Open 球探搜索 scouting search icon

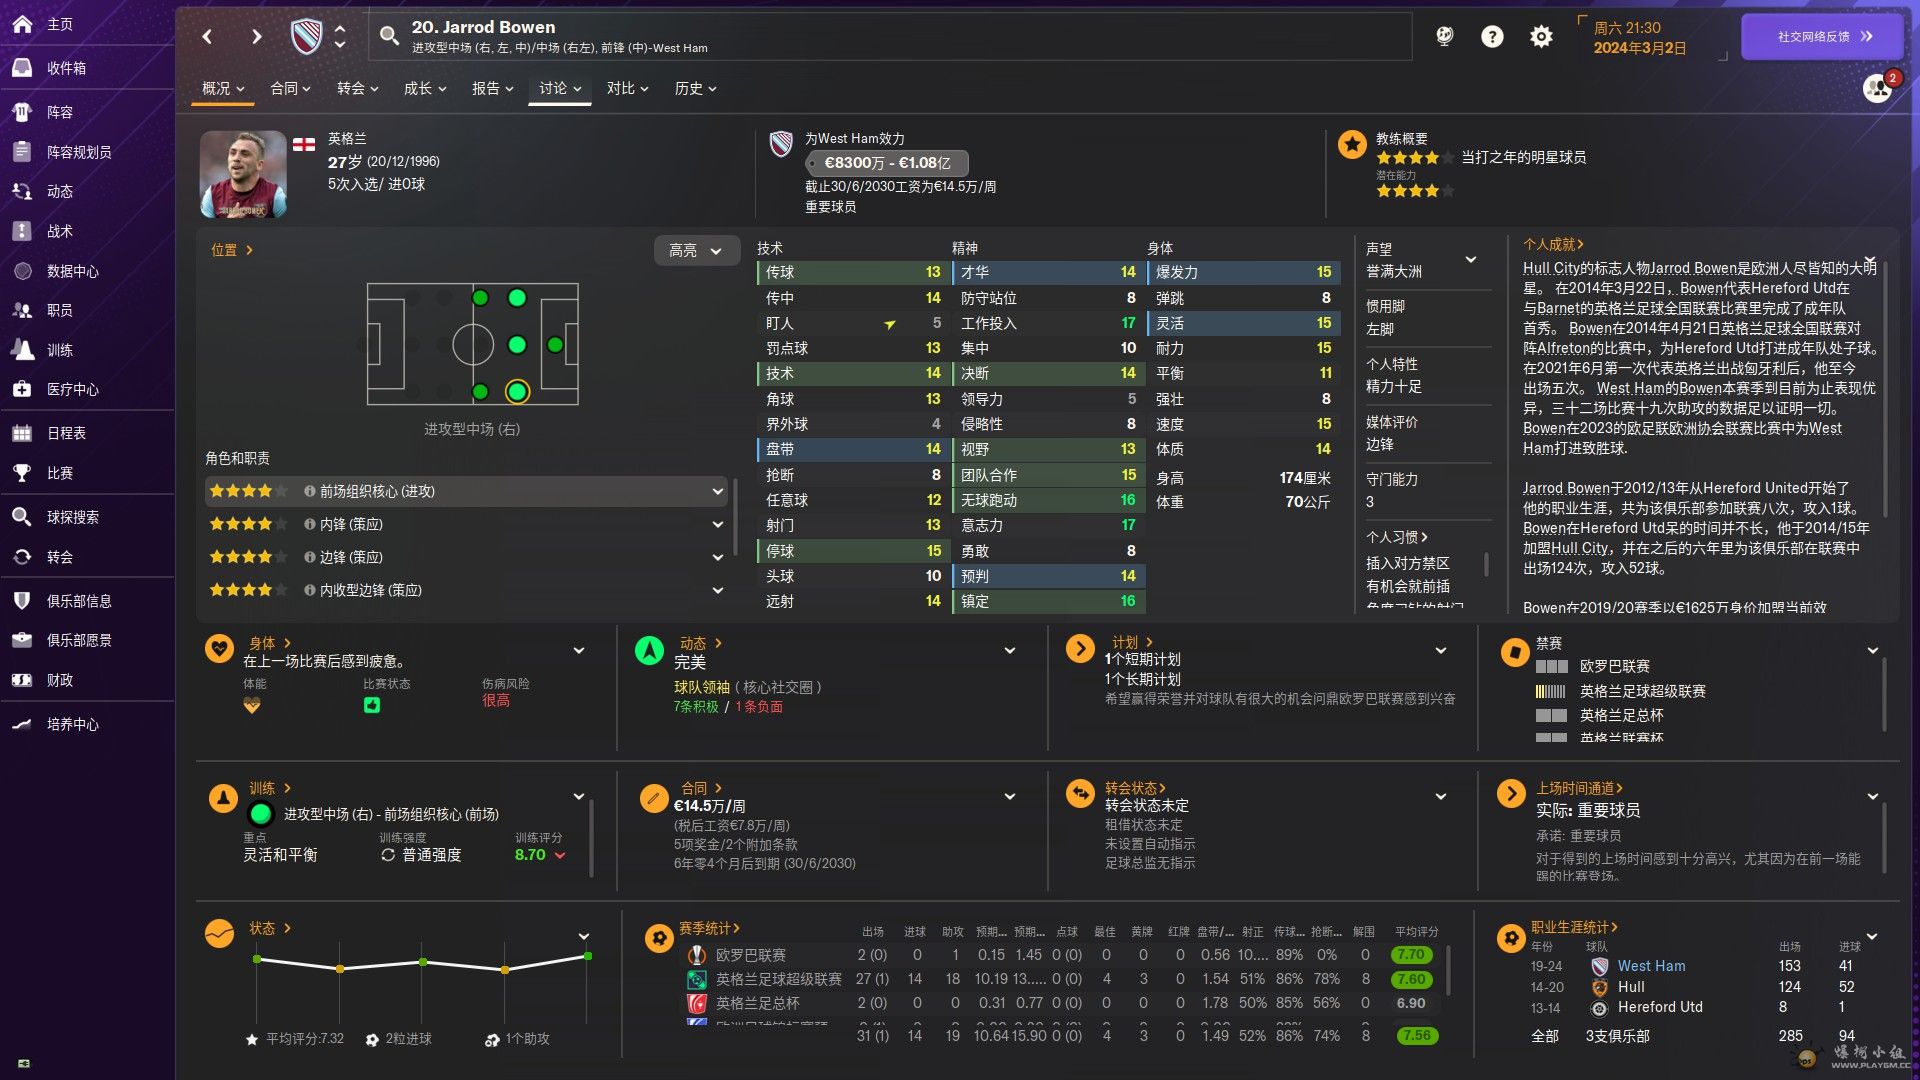[22, 517]
